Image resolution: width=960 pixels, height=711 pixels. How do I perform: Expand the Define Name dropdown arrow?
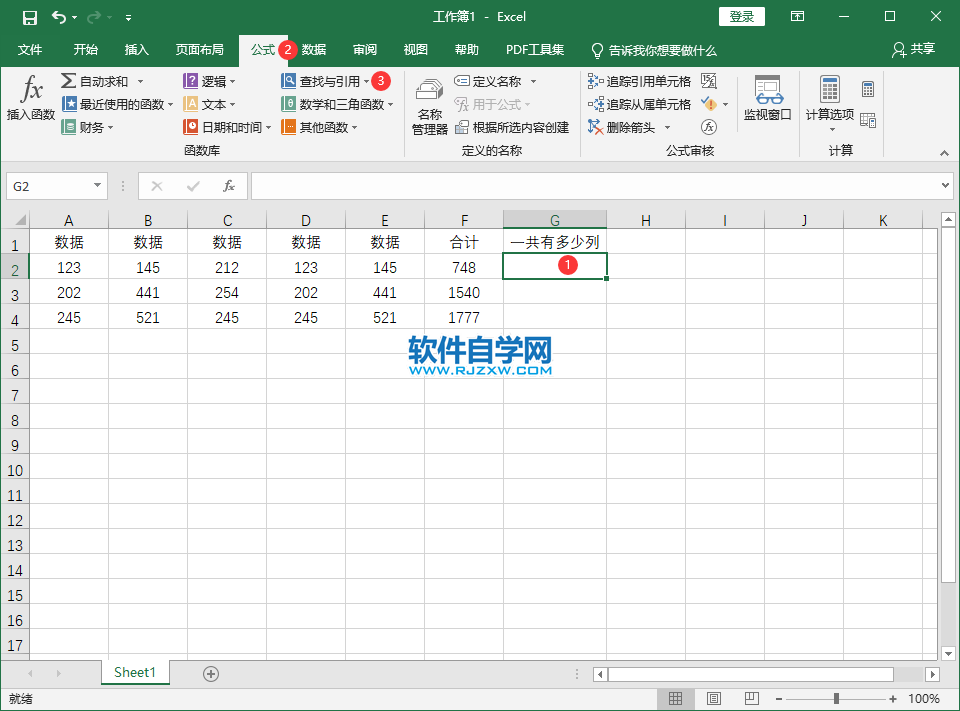533,81
